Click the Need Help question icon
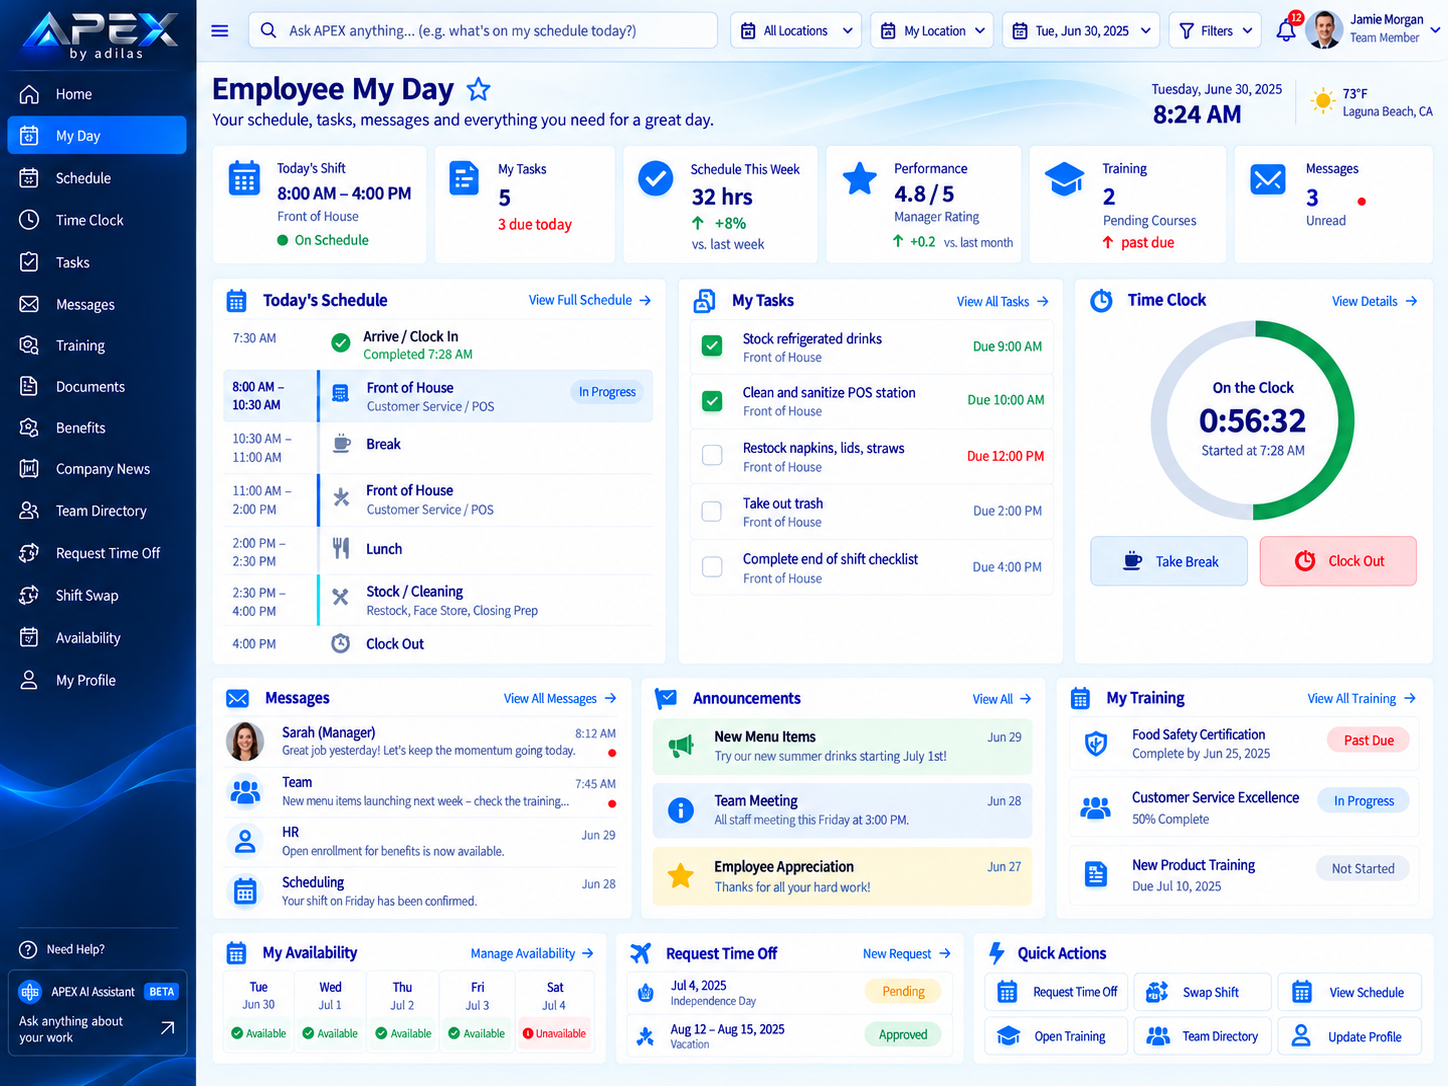The width and height of the screenshot is (1448, 1086). (29, 950)
